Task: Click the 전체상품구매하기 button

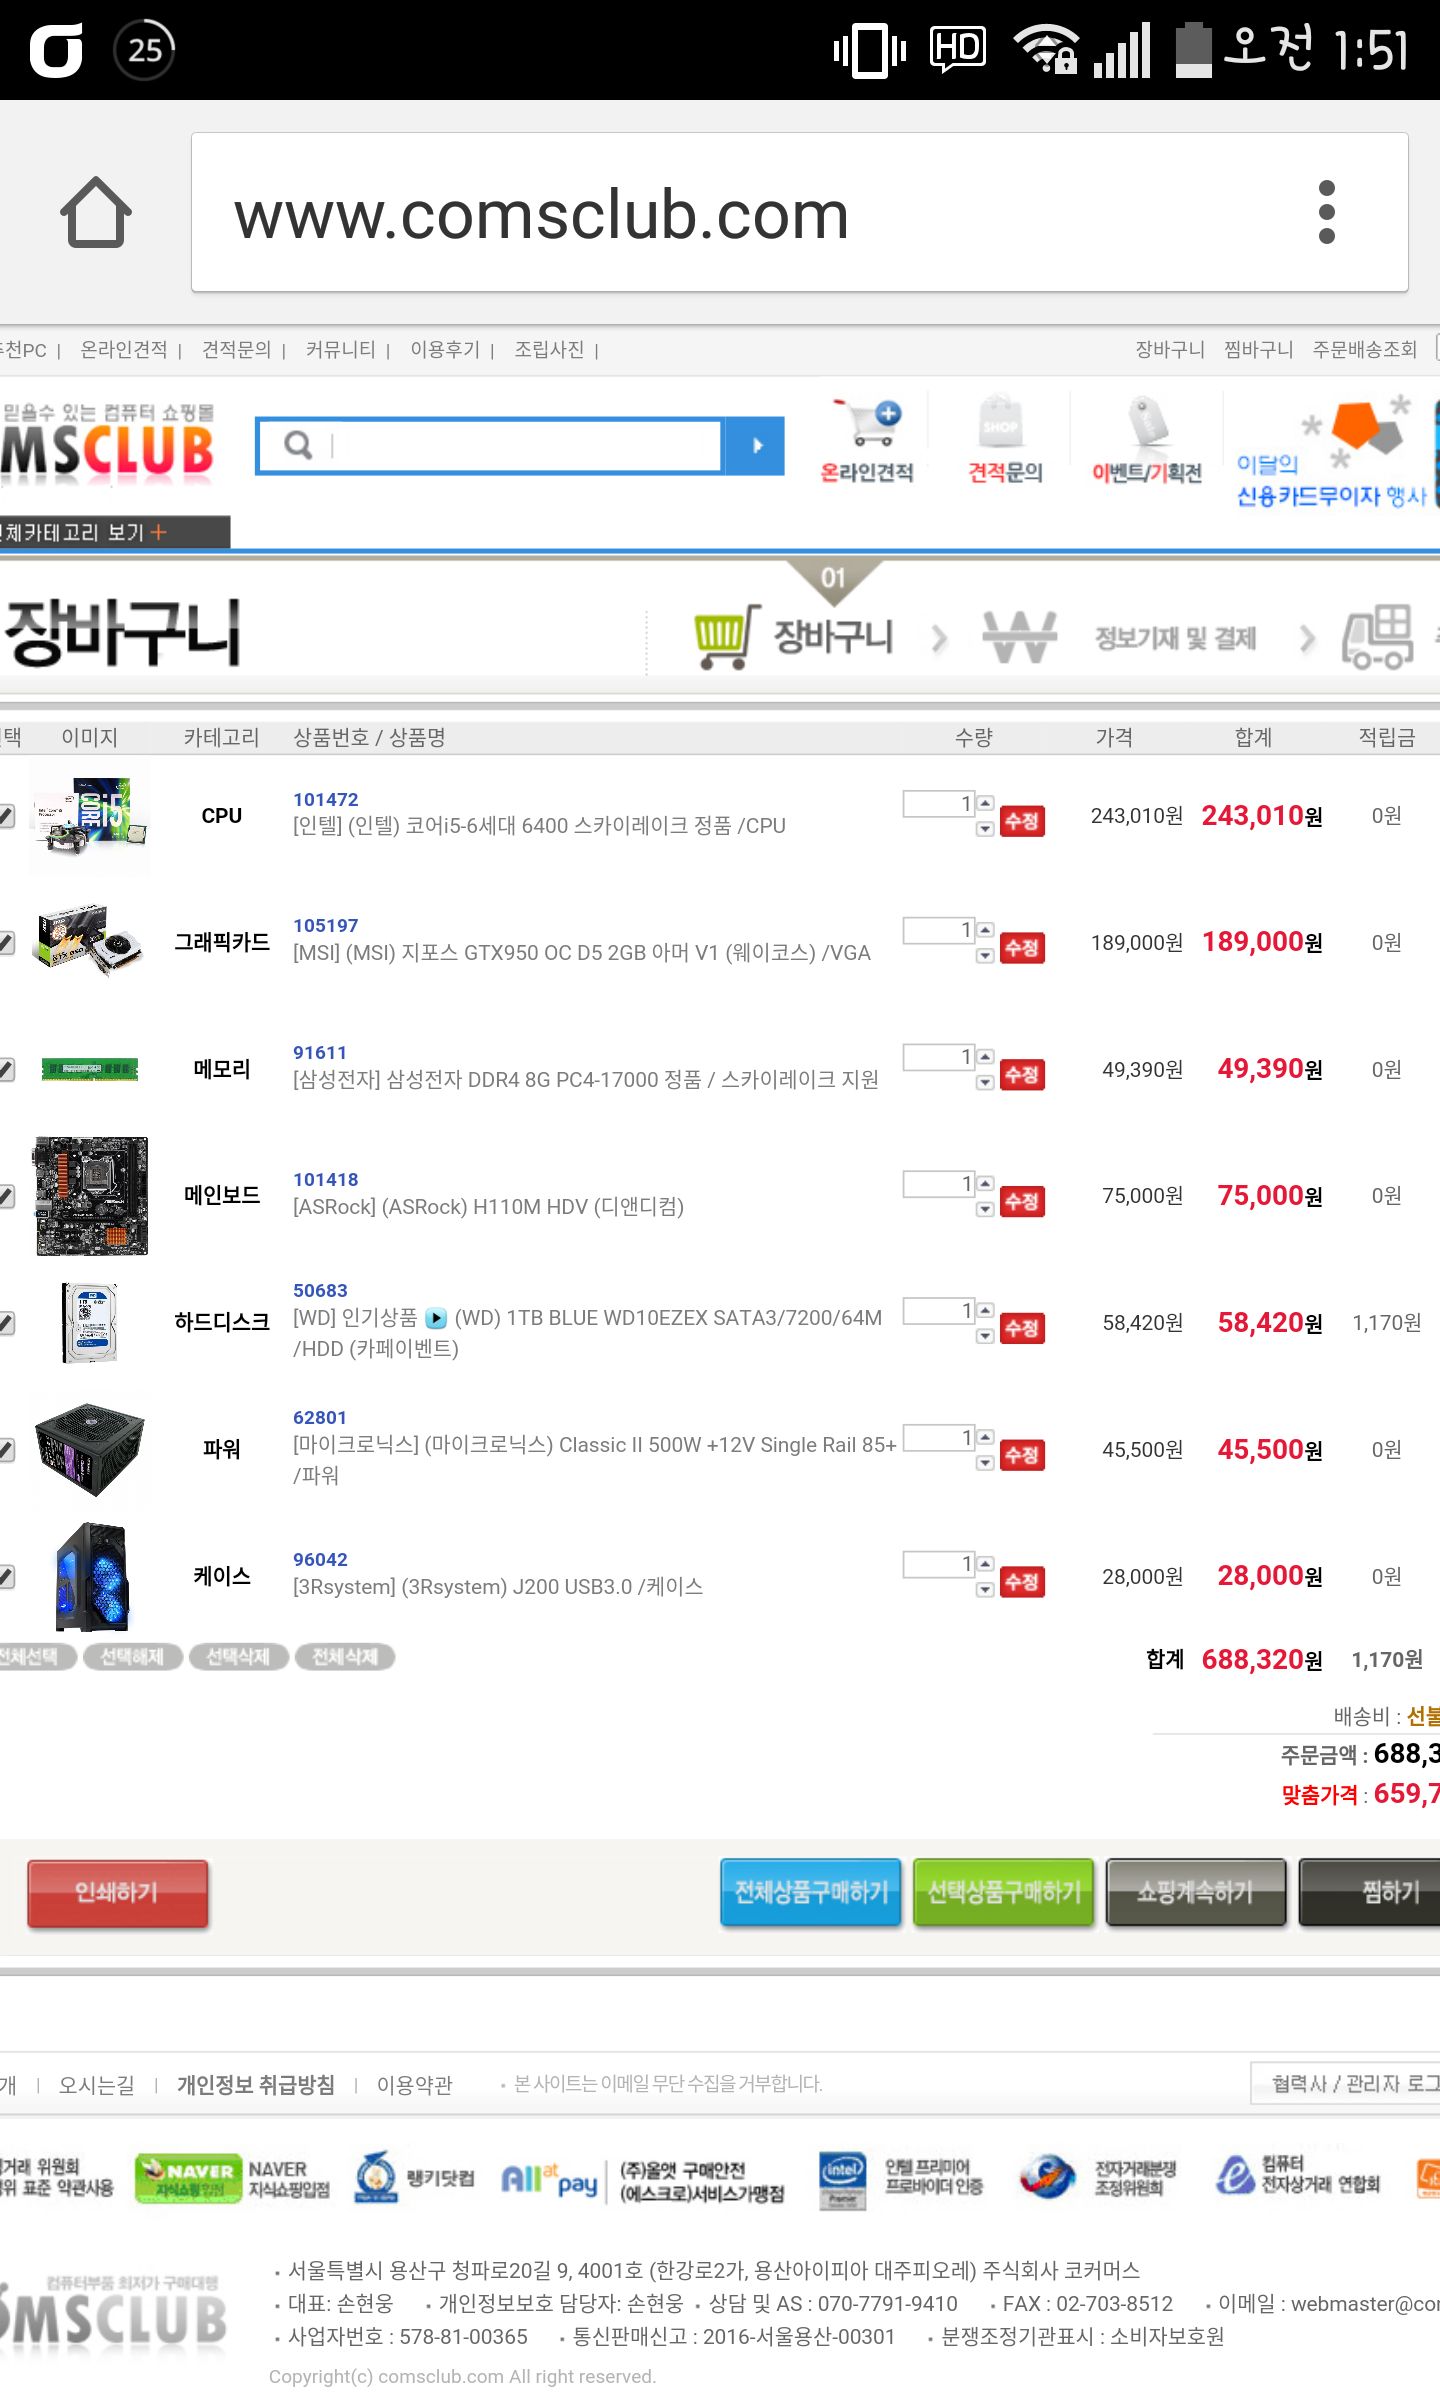Action: coord(811,1892)
